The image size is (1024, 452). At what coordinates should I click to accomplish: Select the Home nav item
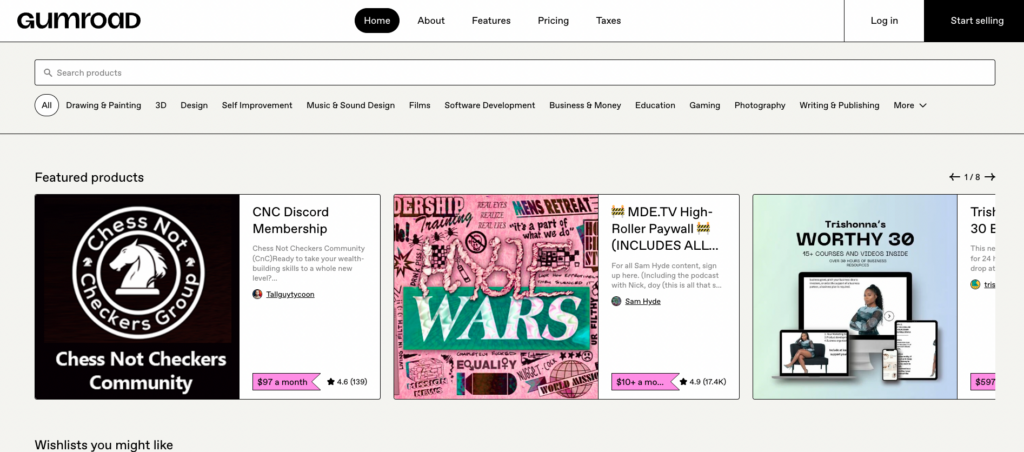377,20
